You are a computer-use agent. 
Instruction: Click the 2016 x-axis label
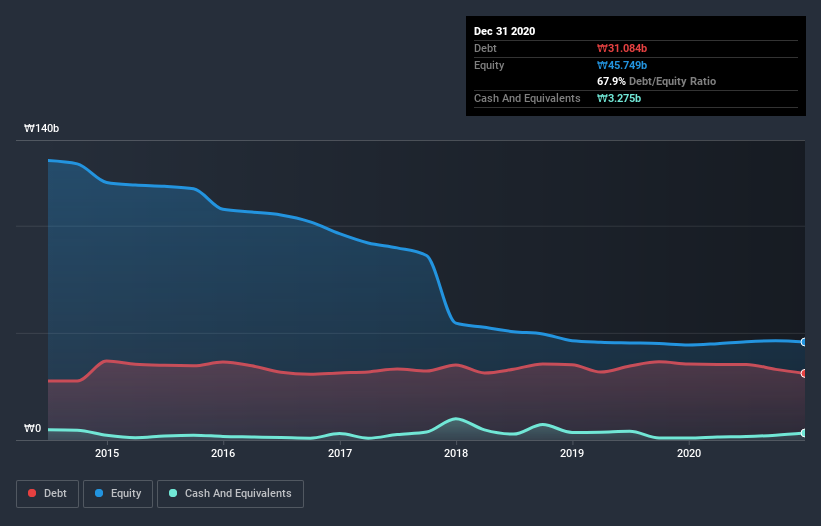(x=223, y=453)
